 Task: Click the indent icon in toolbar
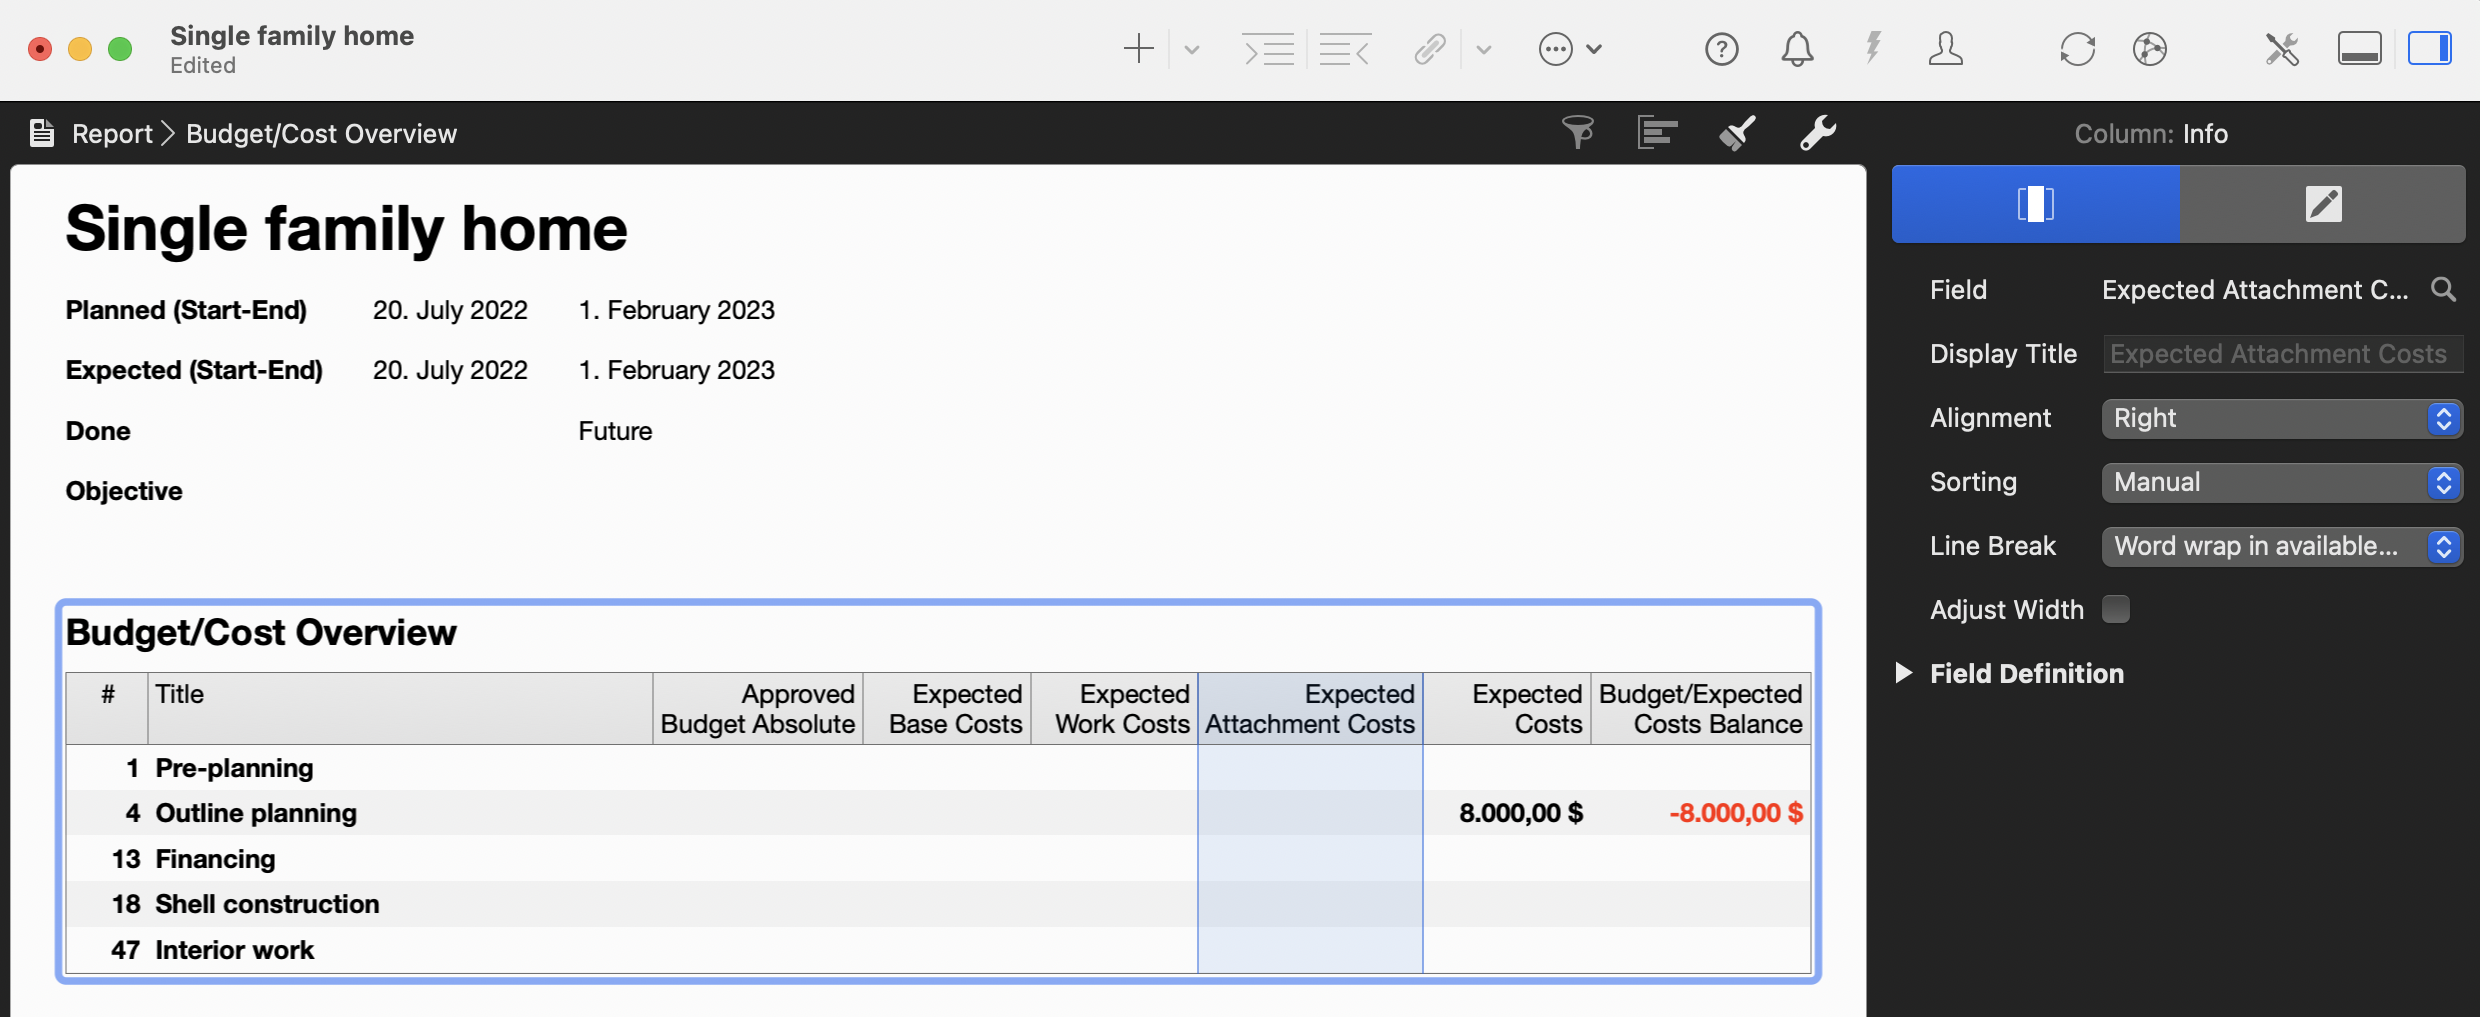point(1268,49)
